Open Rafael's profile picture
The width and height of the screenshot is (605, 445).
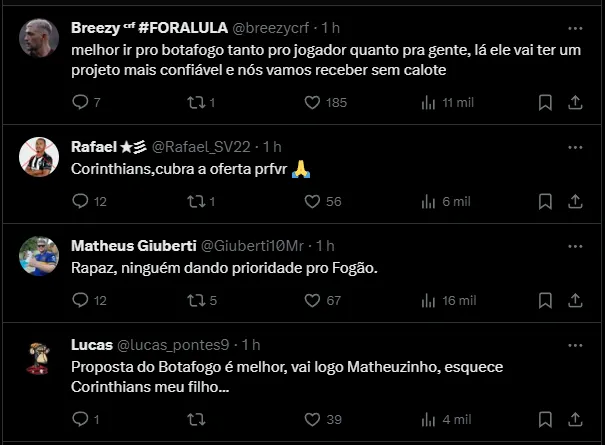tap(40, 155)
